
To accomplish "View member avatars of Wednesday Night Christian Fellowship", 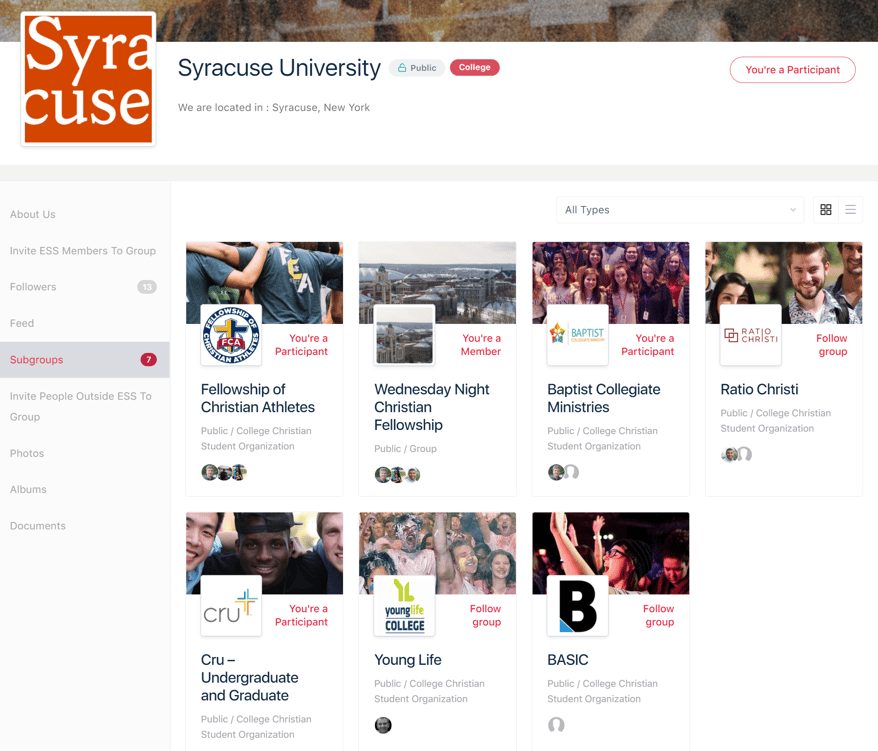I will pyautogui.click(x=397, y=475).
